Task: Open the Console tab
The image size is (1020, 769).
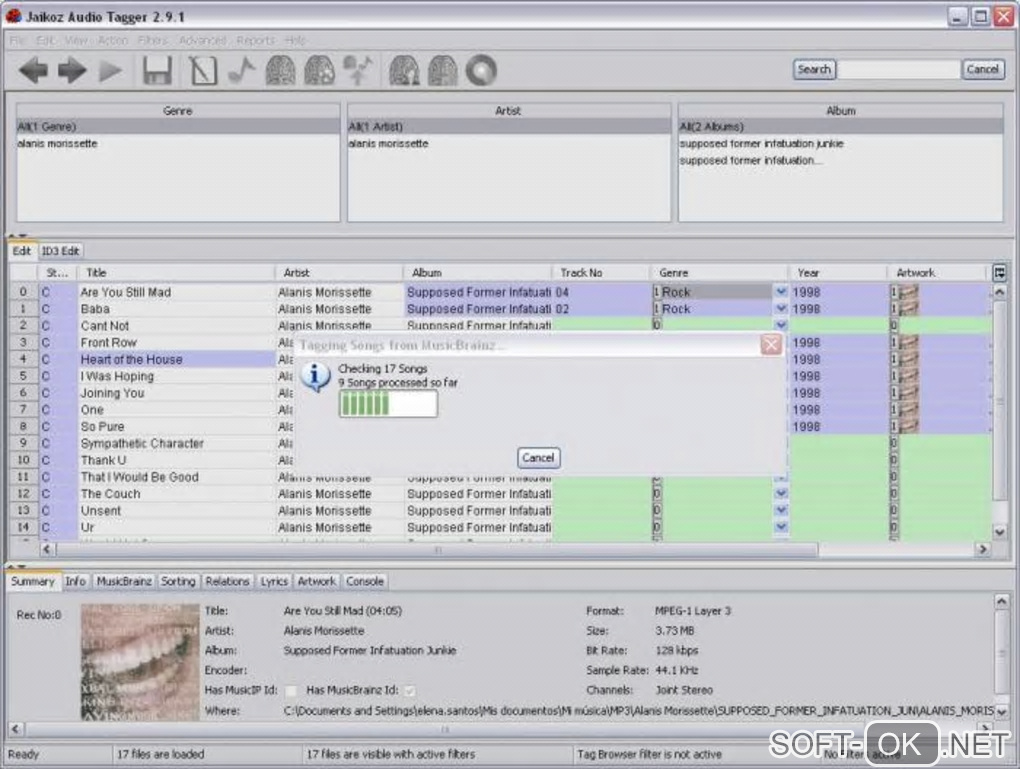Action: [x=364, y=582]
